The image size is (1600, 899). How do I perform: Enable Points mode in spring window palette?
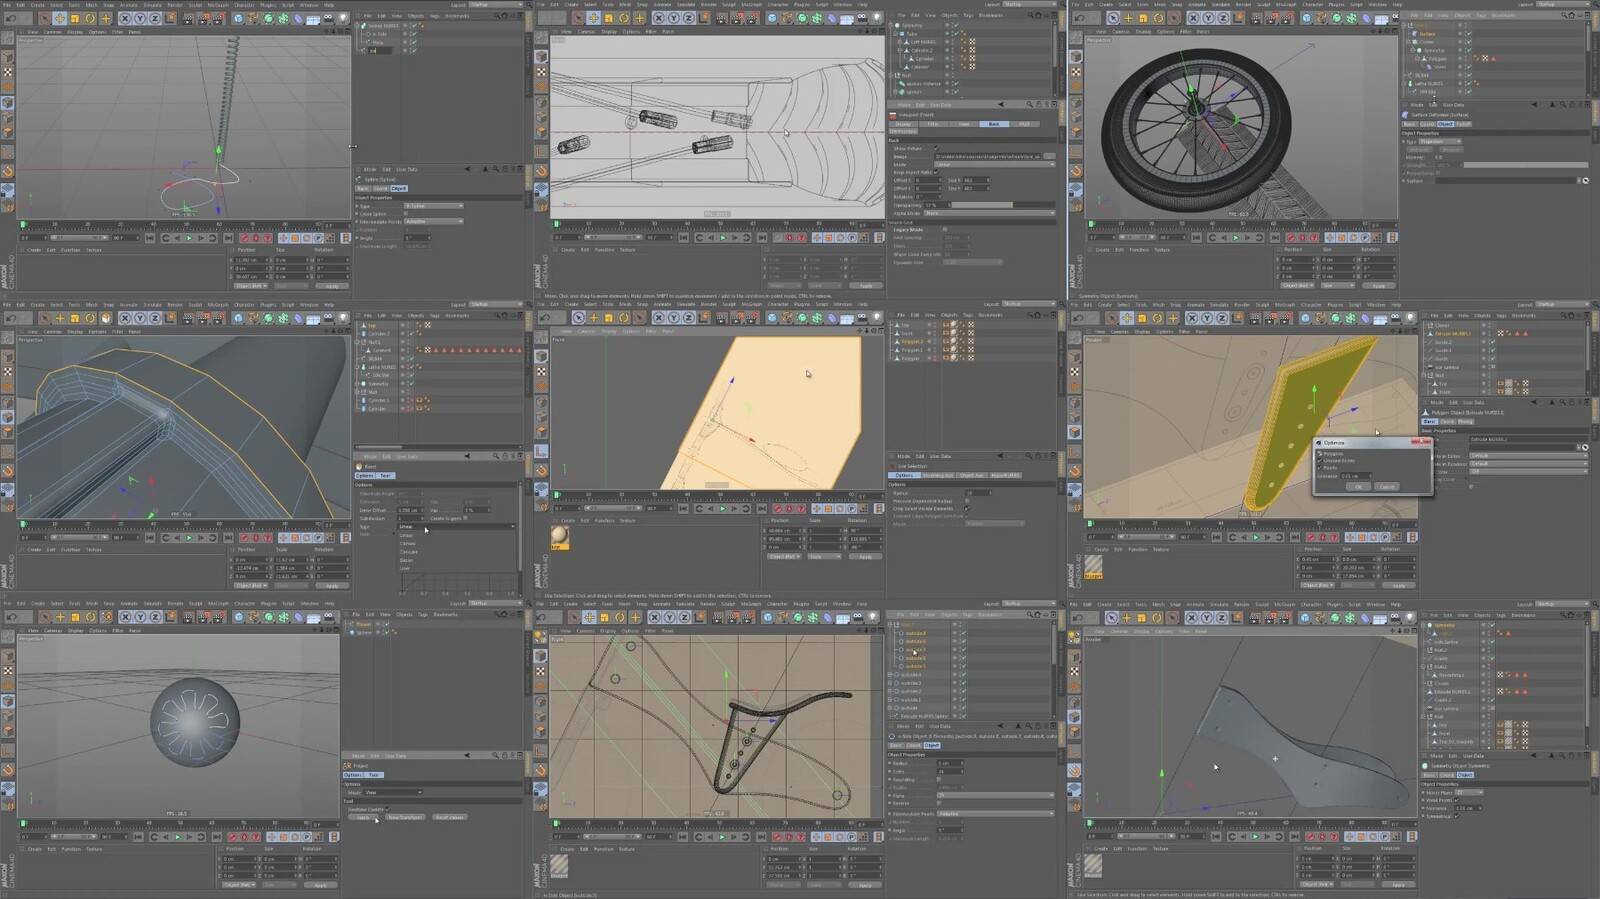[x=8, y=102]
